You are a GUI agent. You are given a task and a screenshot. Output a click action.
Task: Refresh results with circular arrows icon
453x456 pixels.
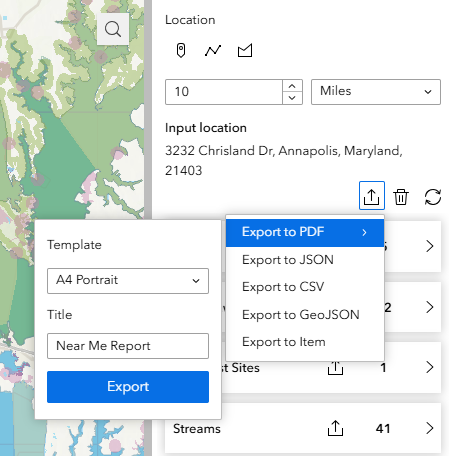433,197
